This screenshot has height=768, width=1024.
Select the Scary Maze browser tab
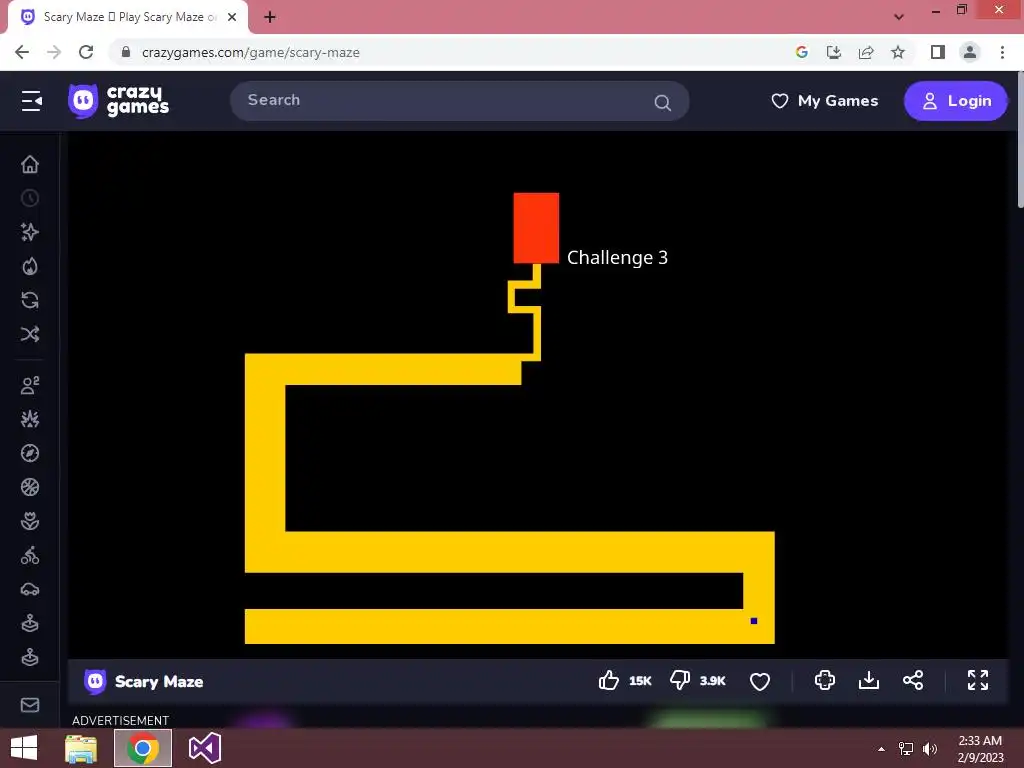[129, 17]
